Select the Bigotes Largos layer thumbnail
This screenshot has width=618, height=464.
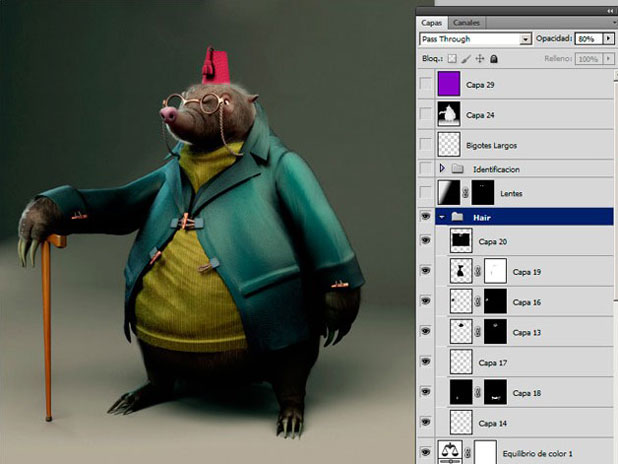coord(449,145)
